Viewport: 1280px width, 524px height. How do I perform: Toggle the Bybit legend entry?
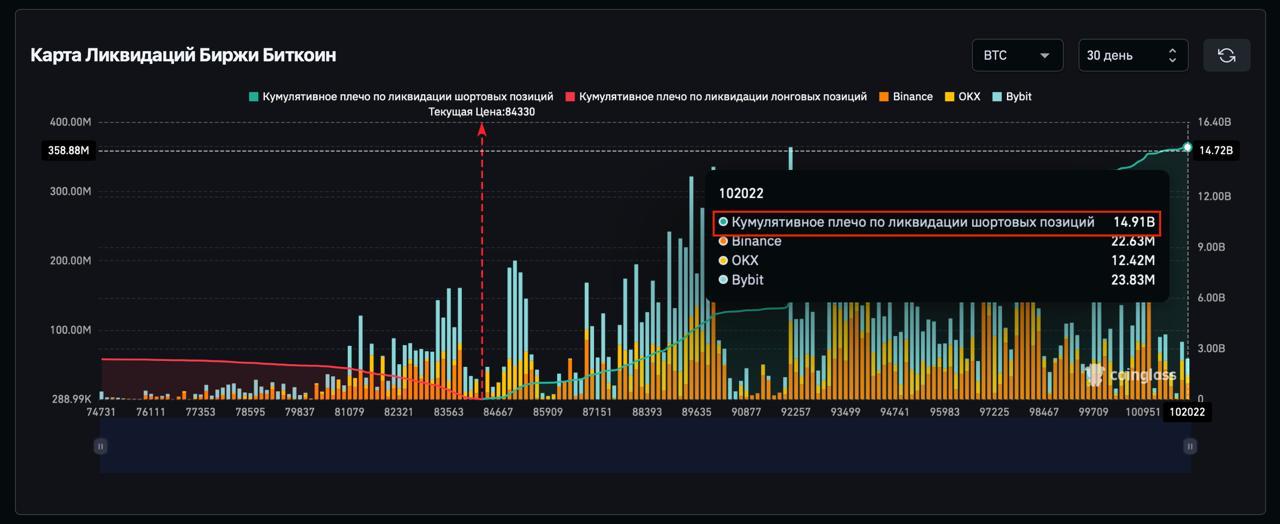1012,97
